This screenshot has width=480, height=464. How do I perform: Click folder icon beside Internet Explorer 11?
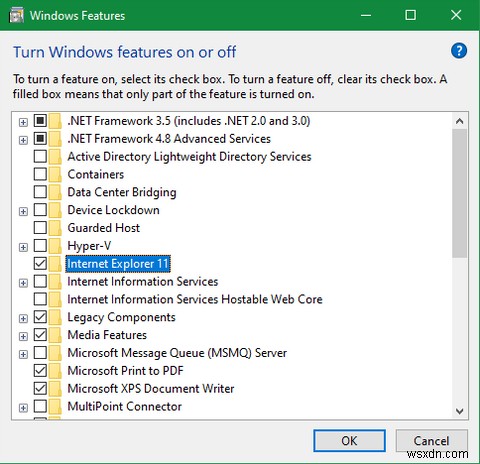55,263
